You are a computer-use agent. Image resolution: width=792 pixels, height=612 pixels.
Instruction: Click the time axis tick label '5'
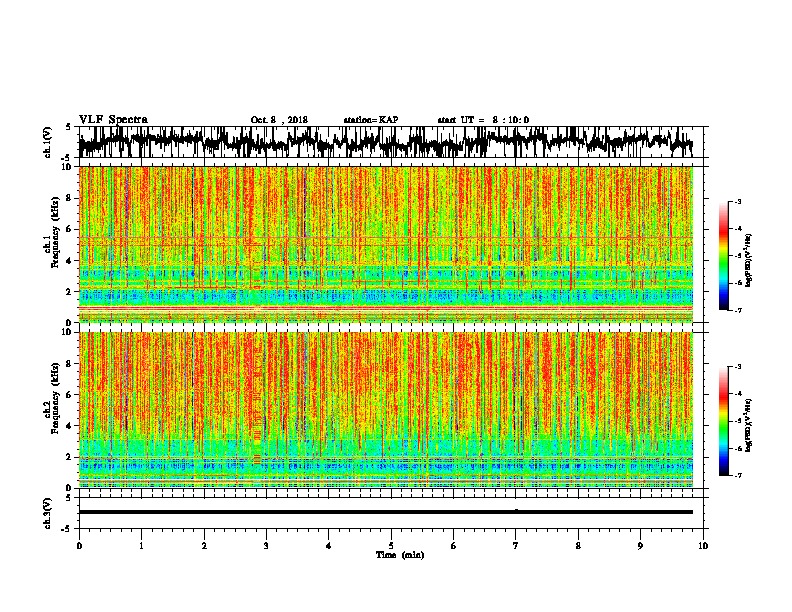391,546
